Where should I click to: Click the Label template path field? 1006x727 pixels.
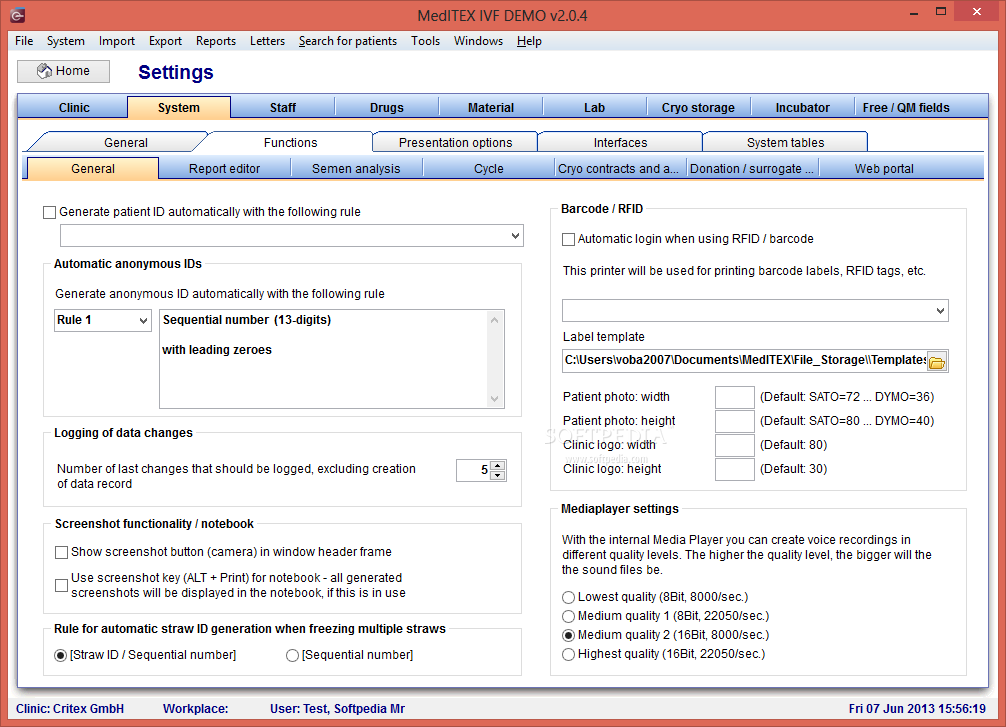[x=744, y=361]
